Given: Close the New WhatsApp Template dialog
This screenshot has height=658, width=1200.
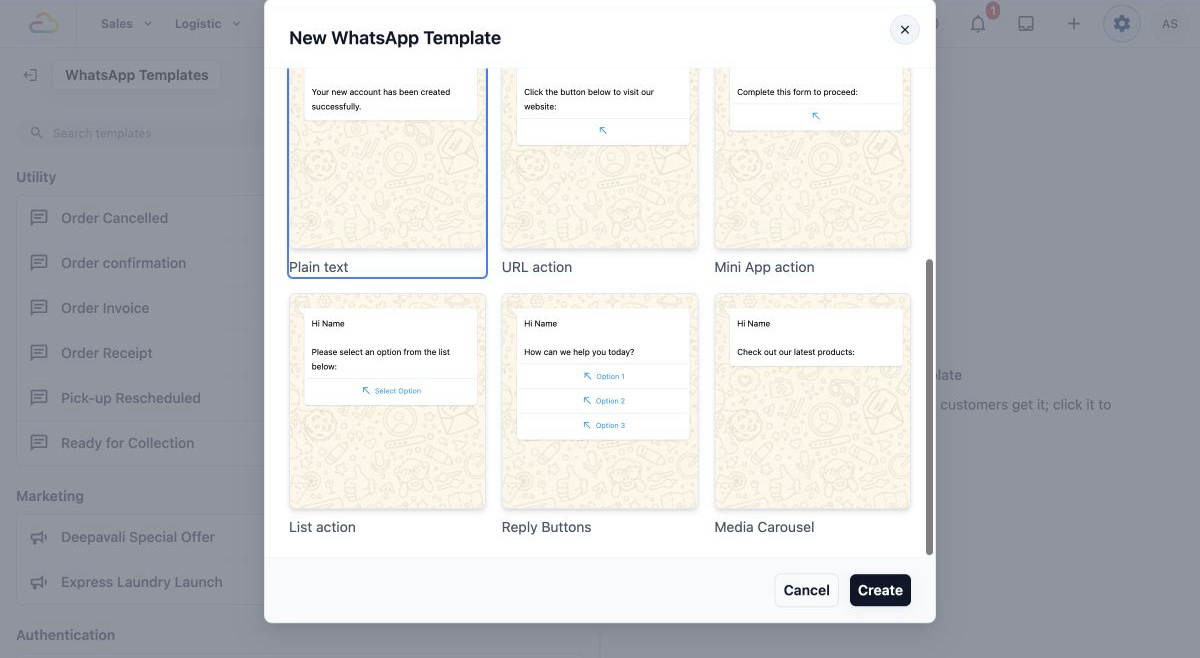Looking at the screenshot, I should (x=904, y=30).
